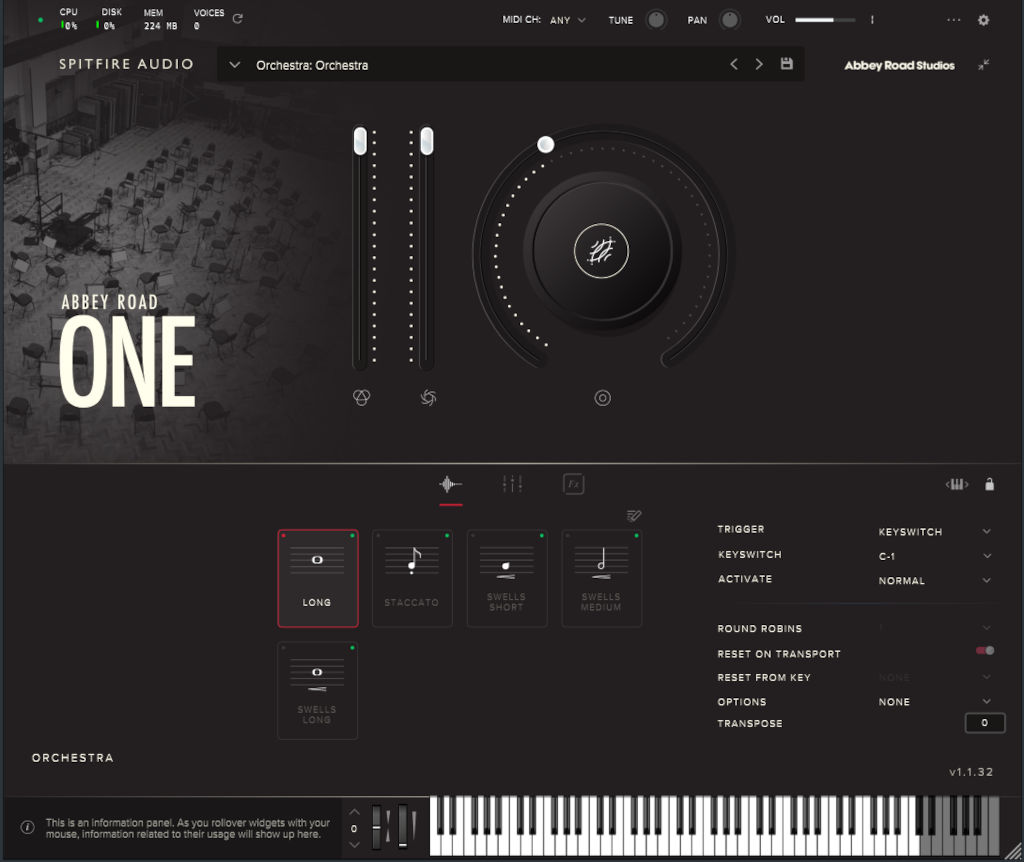1024x862 pixels.
Task: Click the MEM 224 MB readout
Action: (x=160, y=19)
